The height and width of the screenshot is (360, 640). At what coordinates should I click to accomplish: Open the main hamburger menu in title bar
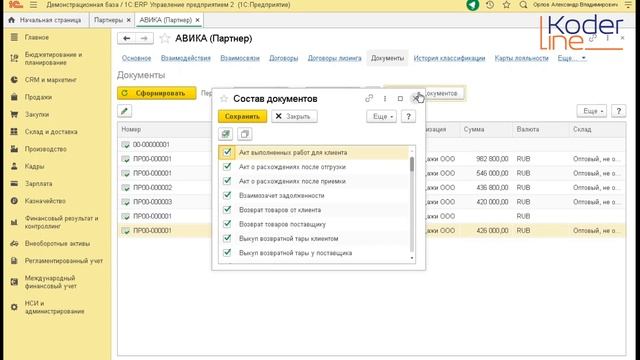coord(33,5)
